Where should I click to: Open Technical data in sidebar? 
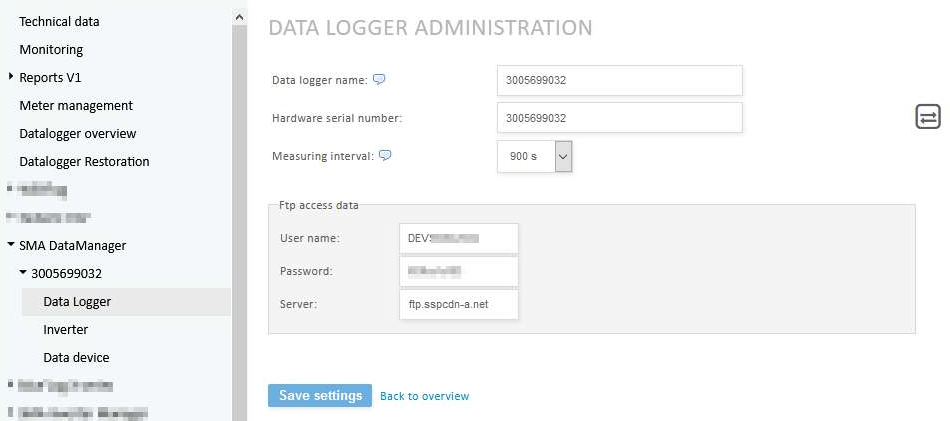59,21
